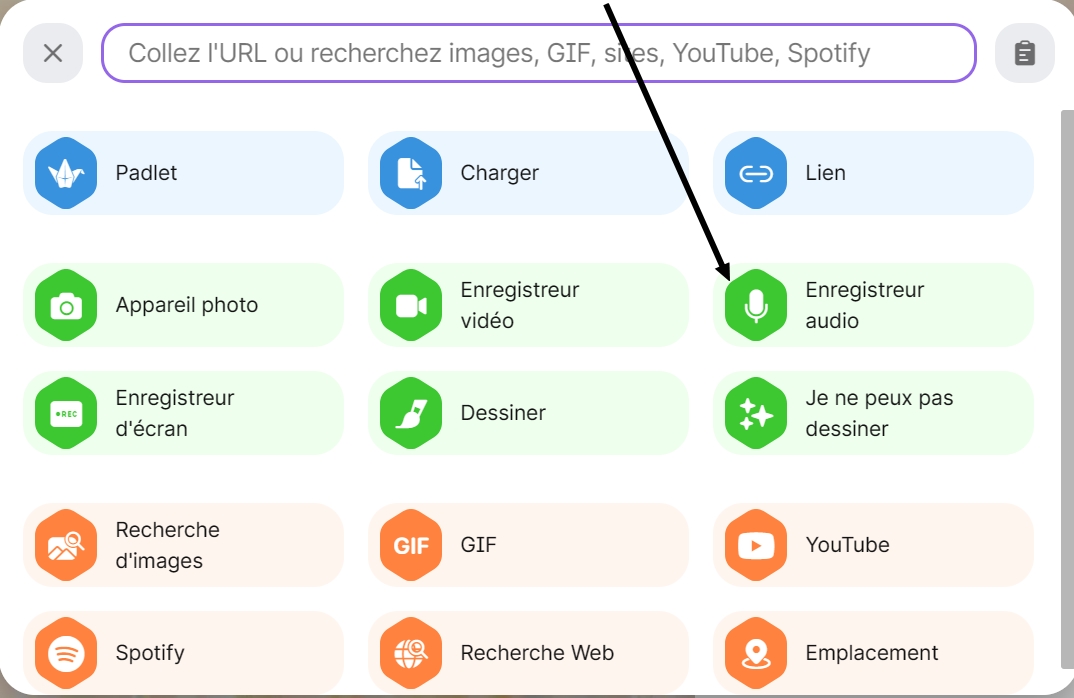Click the Enregistreur audio microphone icon

756,306
